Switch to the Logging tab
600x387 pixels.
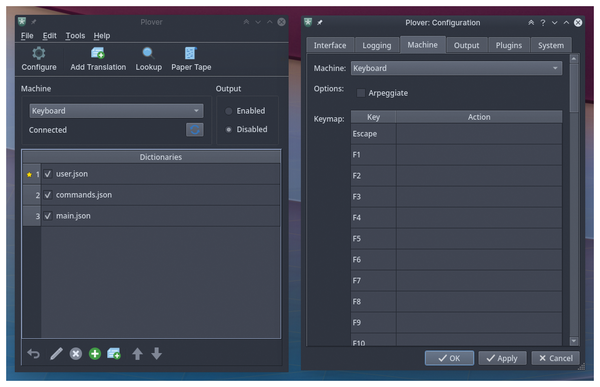377,45
